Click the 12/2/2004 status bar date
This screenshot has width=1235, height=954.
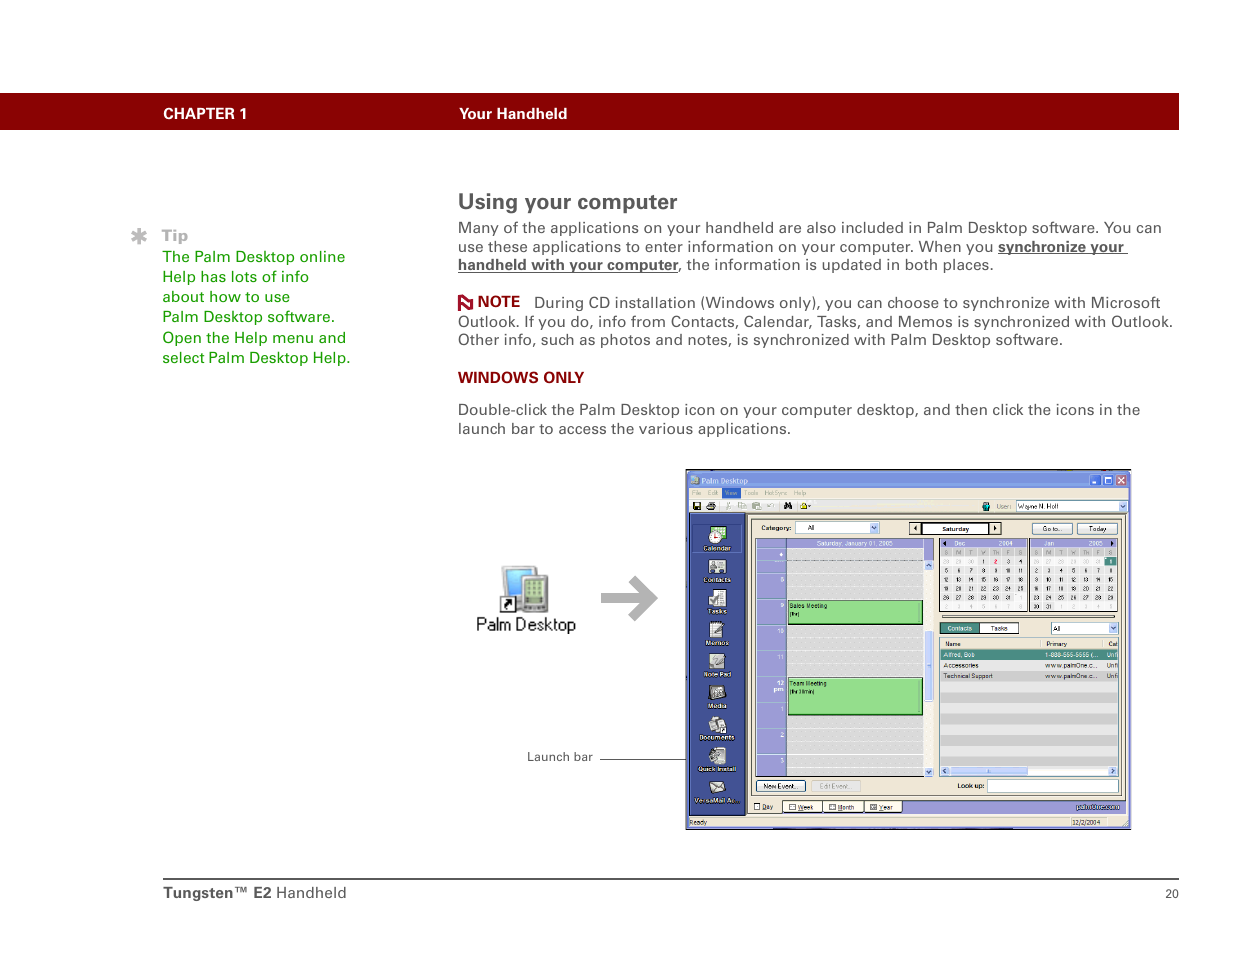[x=1086, y=822]
